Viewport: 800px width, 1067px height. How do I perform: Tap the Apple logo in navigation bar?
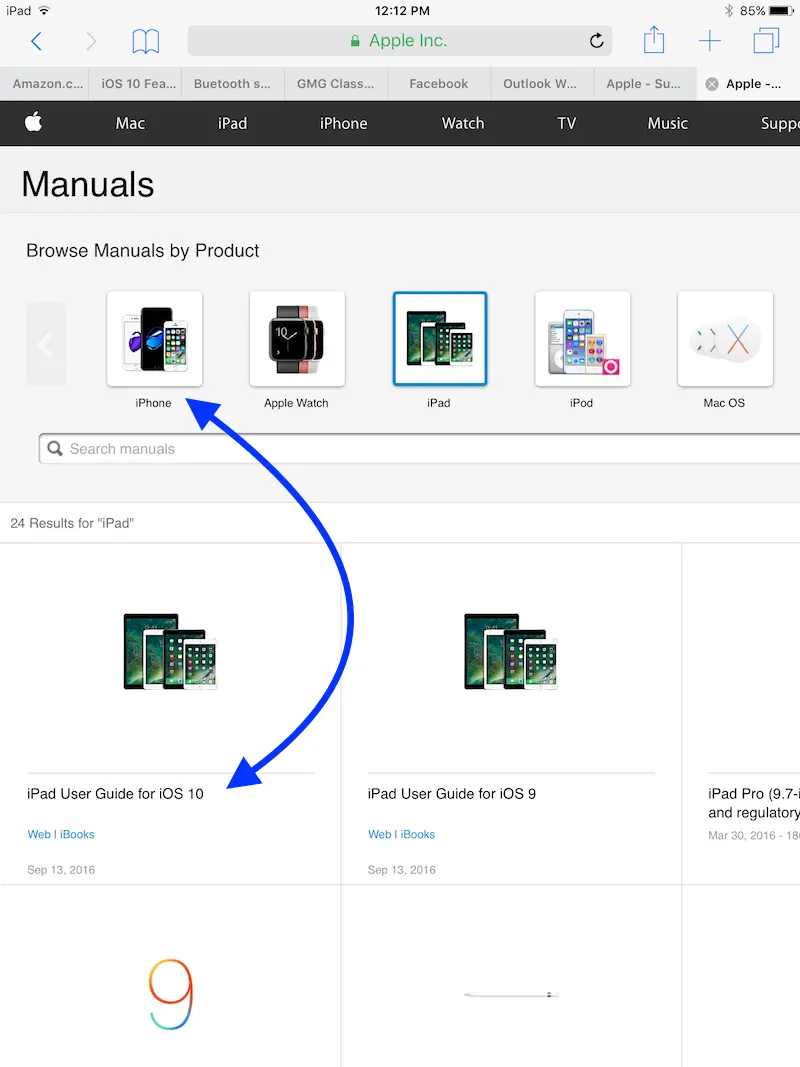[34, 123]
